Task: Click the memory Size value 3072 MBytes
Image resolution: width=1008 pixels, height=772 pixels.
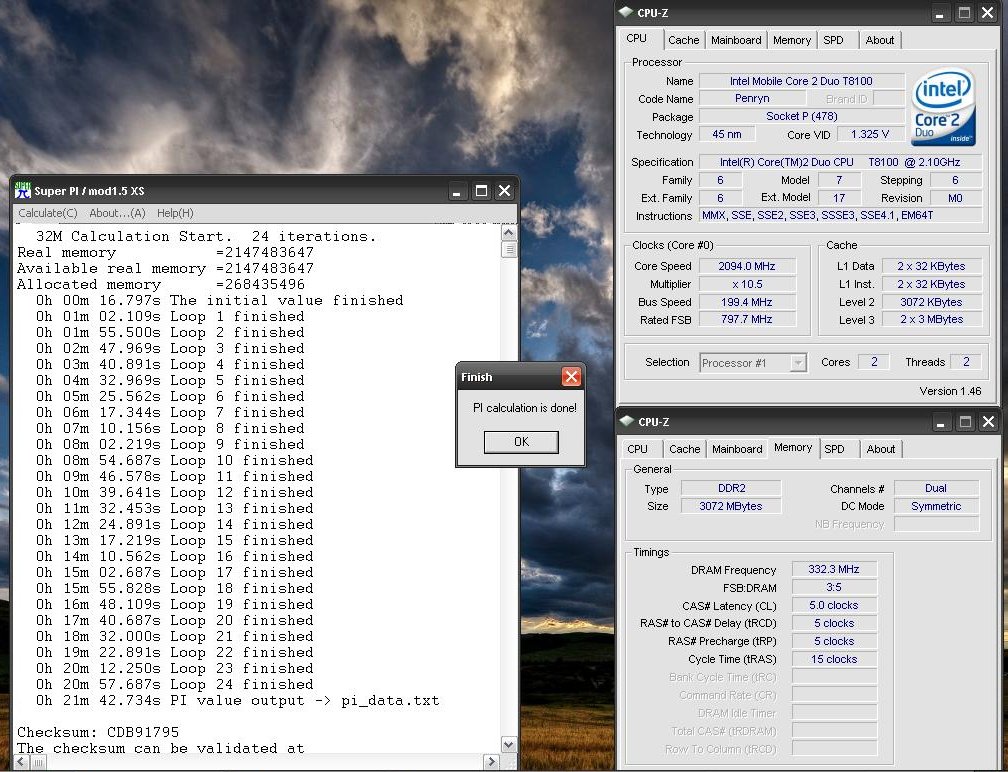Action: point(731,506)
